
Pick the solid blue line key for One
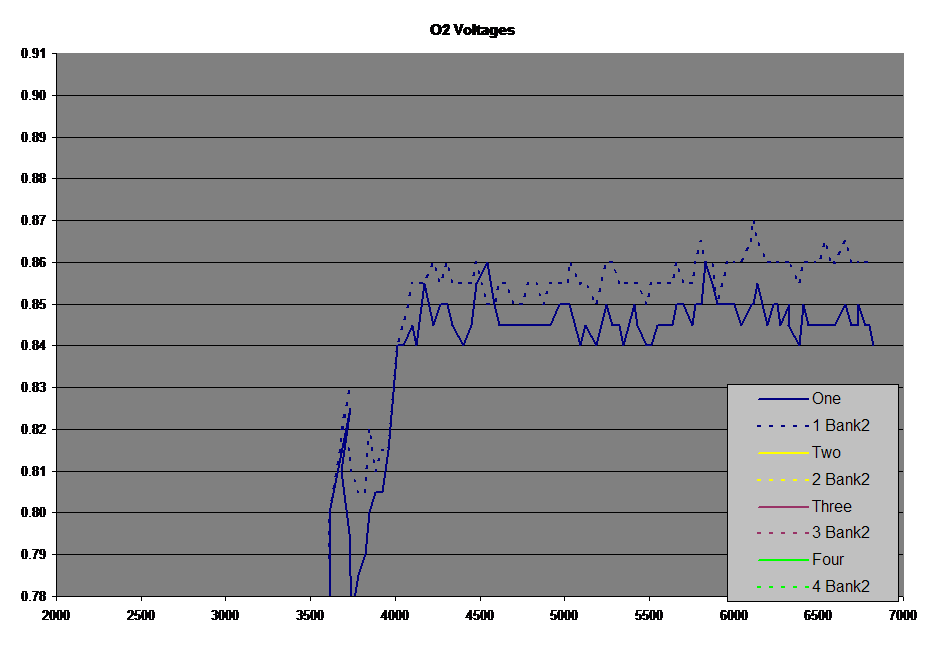click(783, 399)
